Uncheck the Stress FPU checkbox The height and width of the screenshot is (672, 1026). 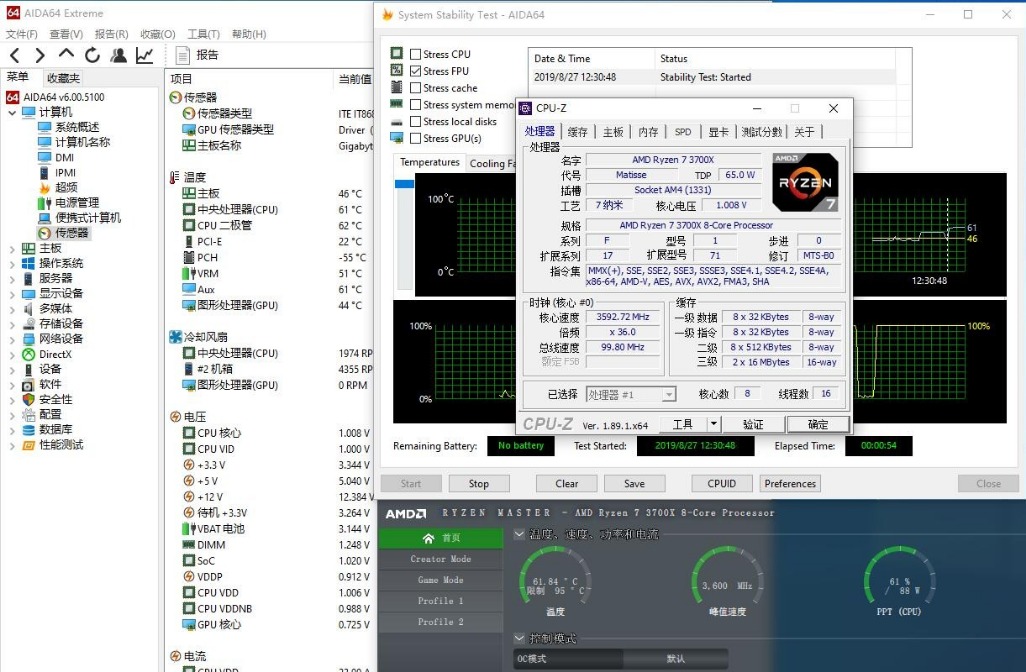[415, 71]
